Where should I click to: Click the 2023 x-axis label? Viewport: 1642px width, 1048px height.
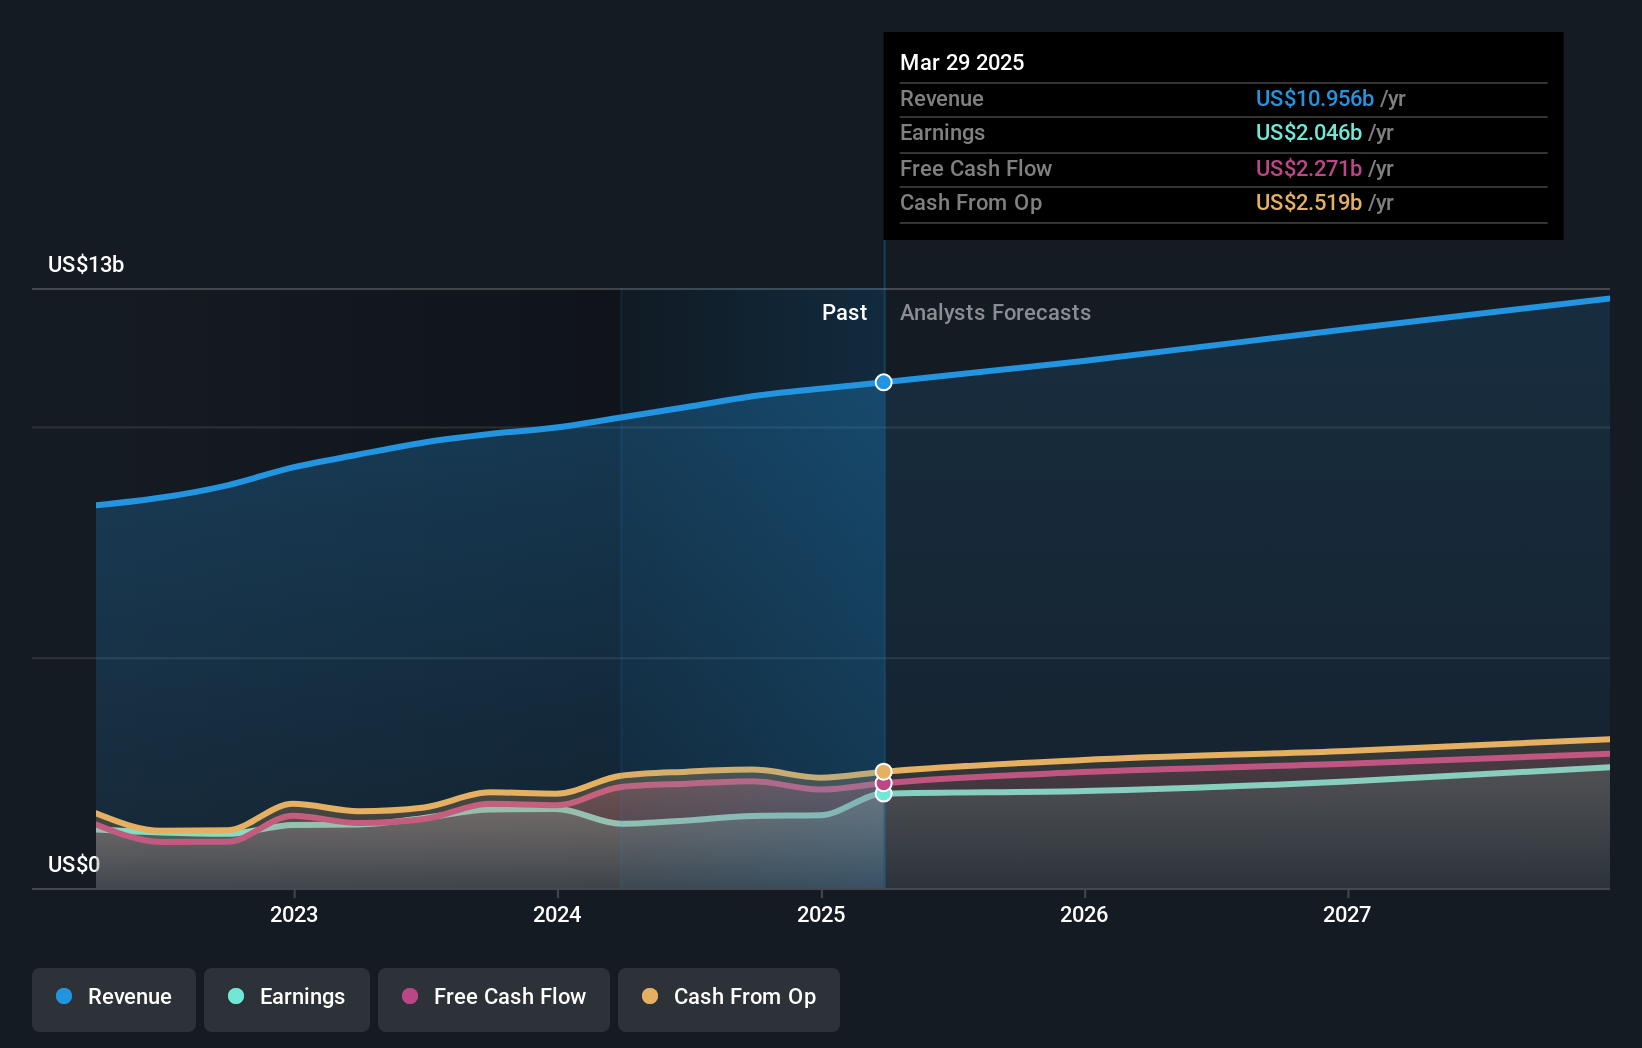tap(294, 914)
